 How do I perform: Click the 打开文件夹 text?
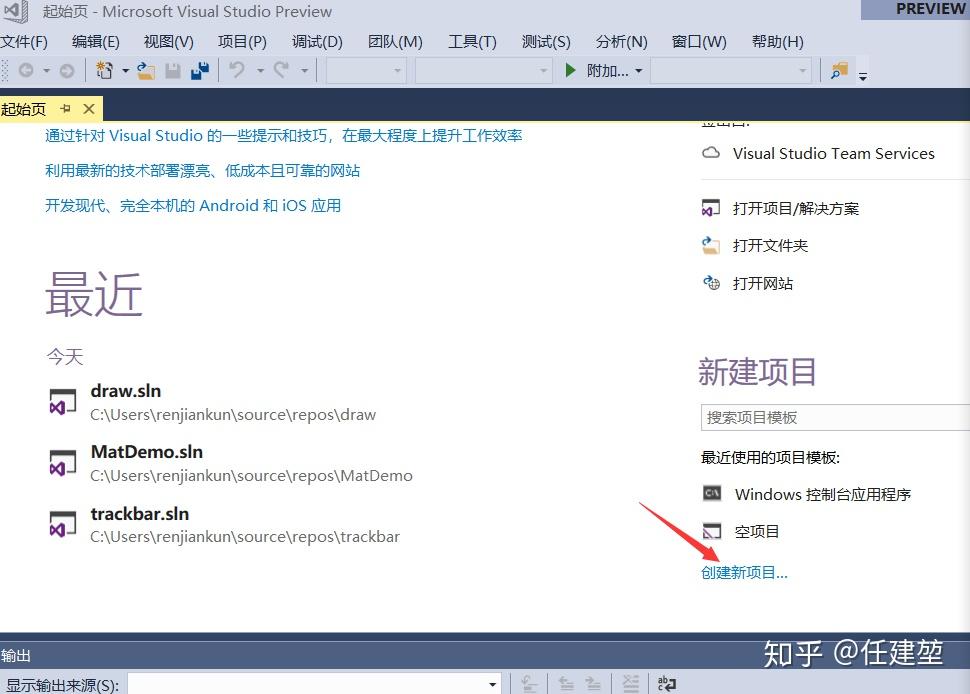coord(771,246)
